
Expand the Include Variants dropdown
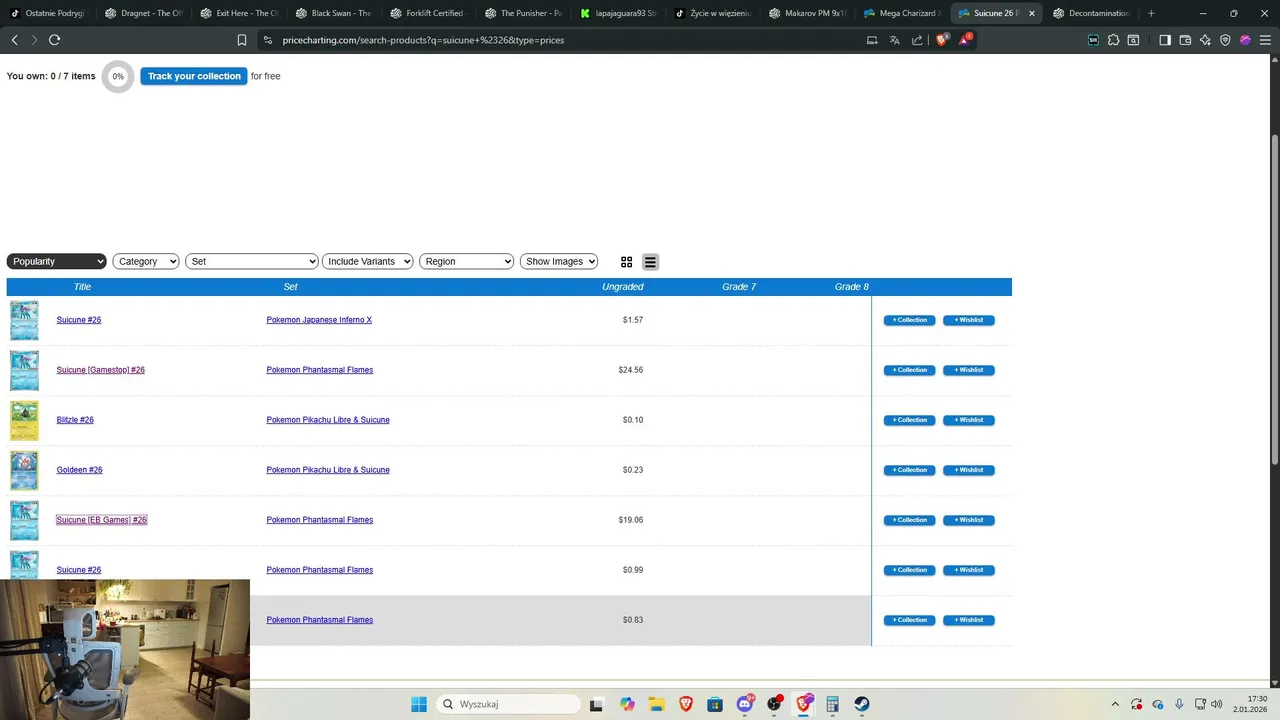pos(367,261)
